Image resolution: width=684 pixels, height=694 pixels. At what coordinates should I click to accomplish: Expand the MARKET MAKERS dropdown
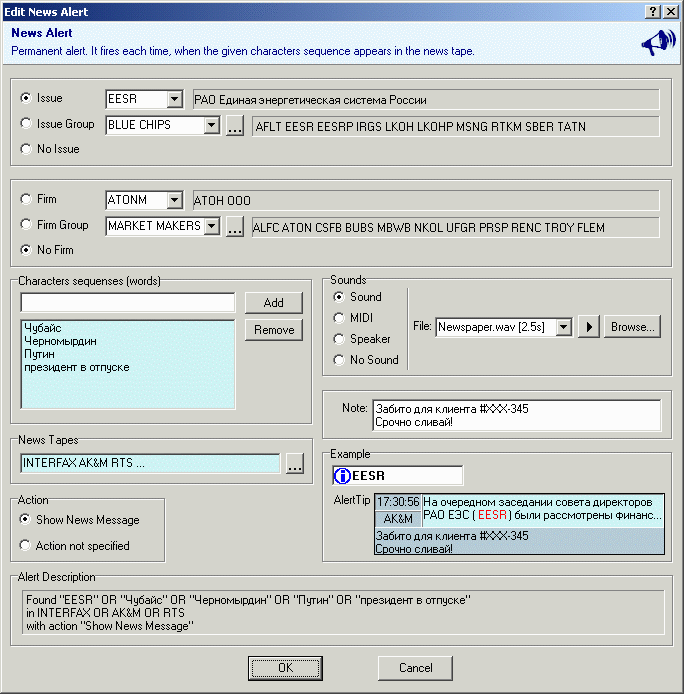212,227
